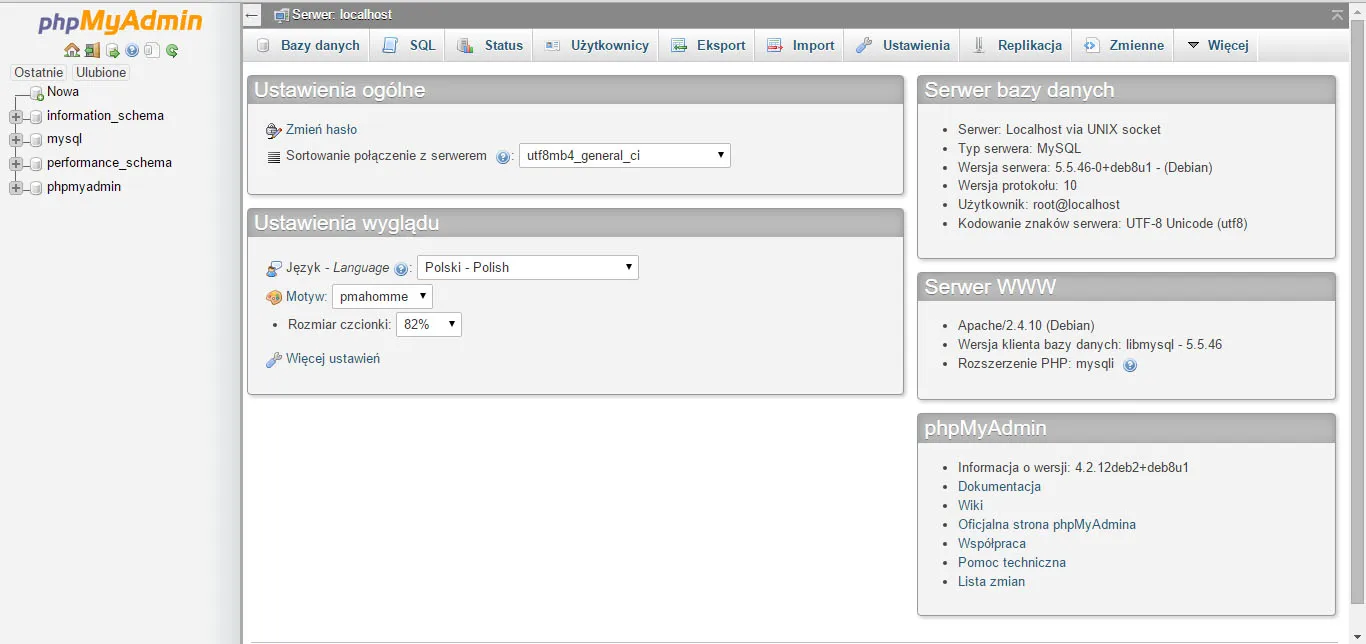Screen dimensions: 1366x644
Task: Open the Zmienne tab
Action: 1124,45
